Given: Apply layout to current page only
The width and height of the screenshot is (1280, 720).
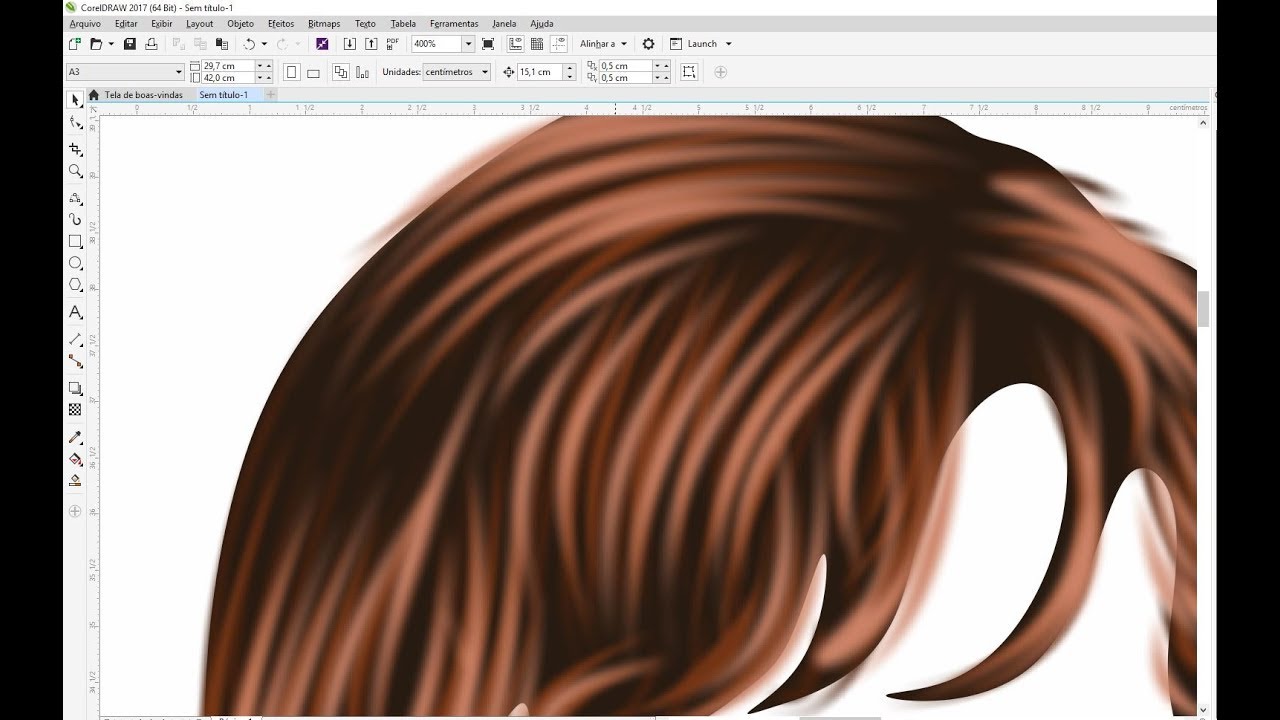Looking at the screenshot, I should coord(361,72).
